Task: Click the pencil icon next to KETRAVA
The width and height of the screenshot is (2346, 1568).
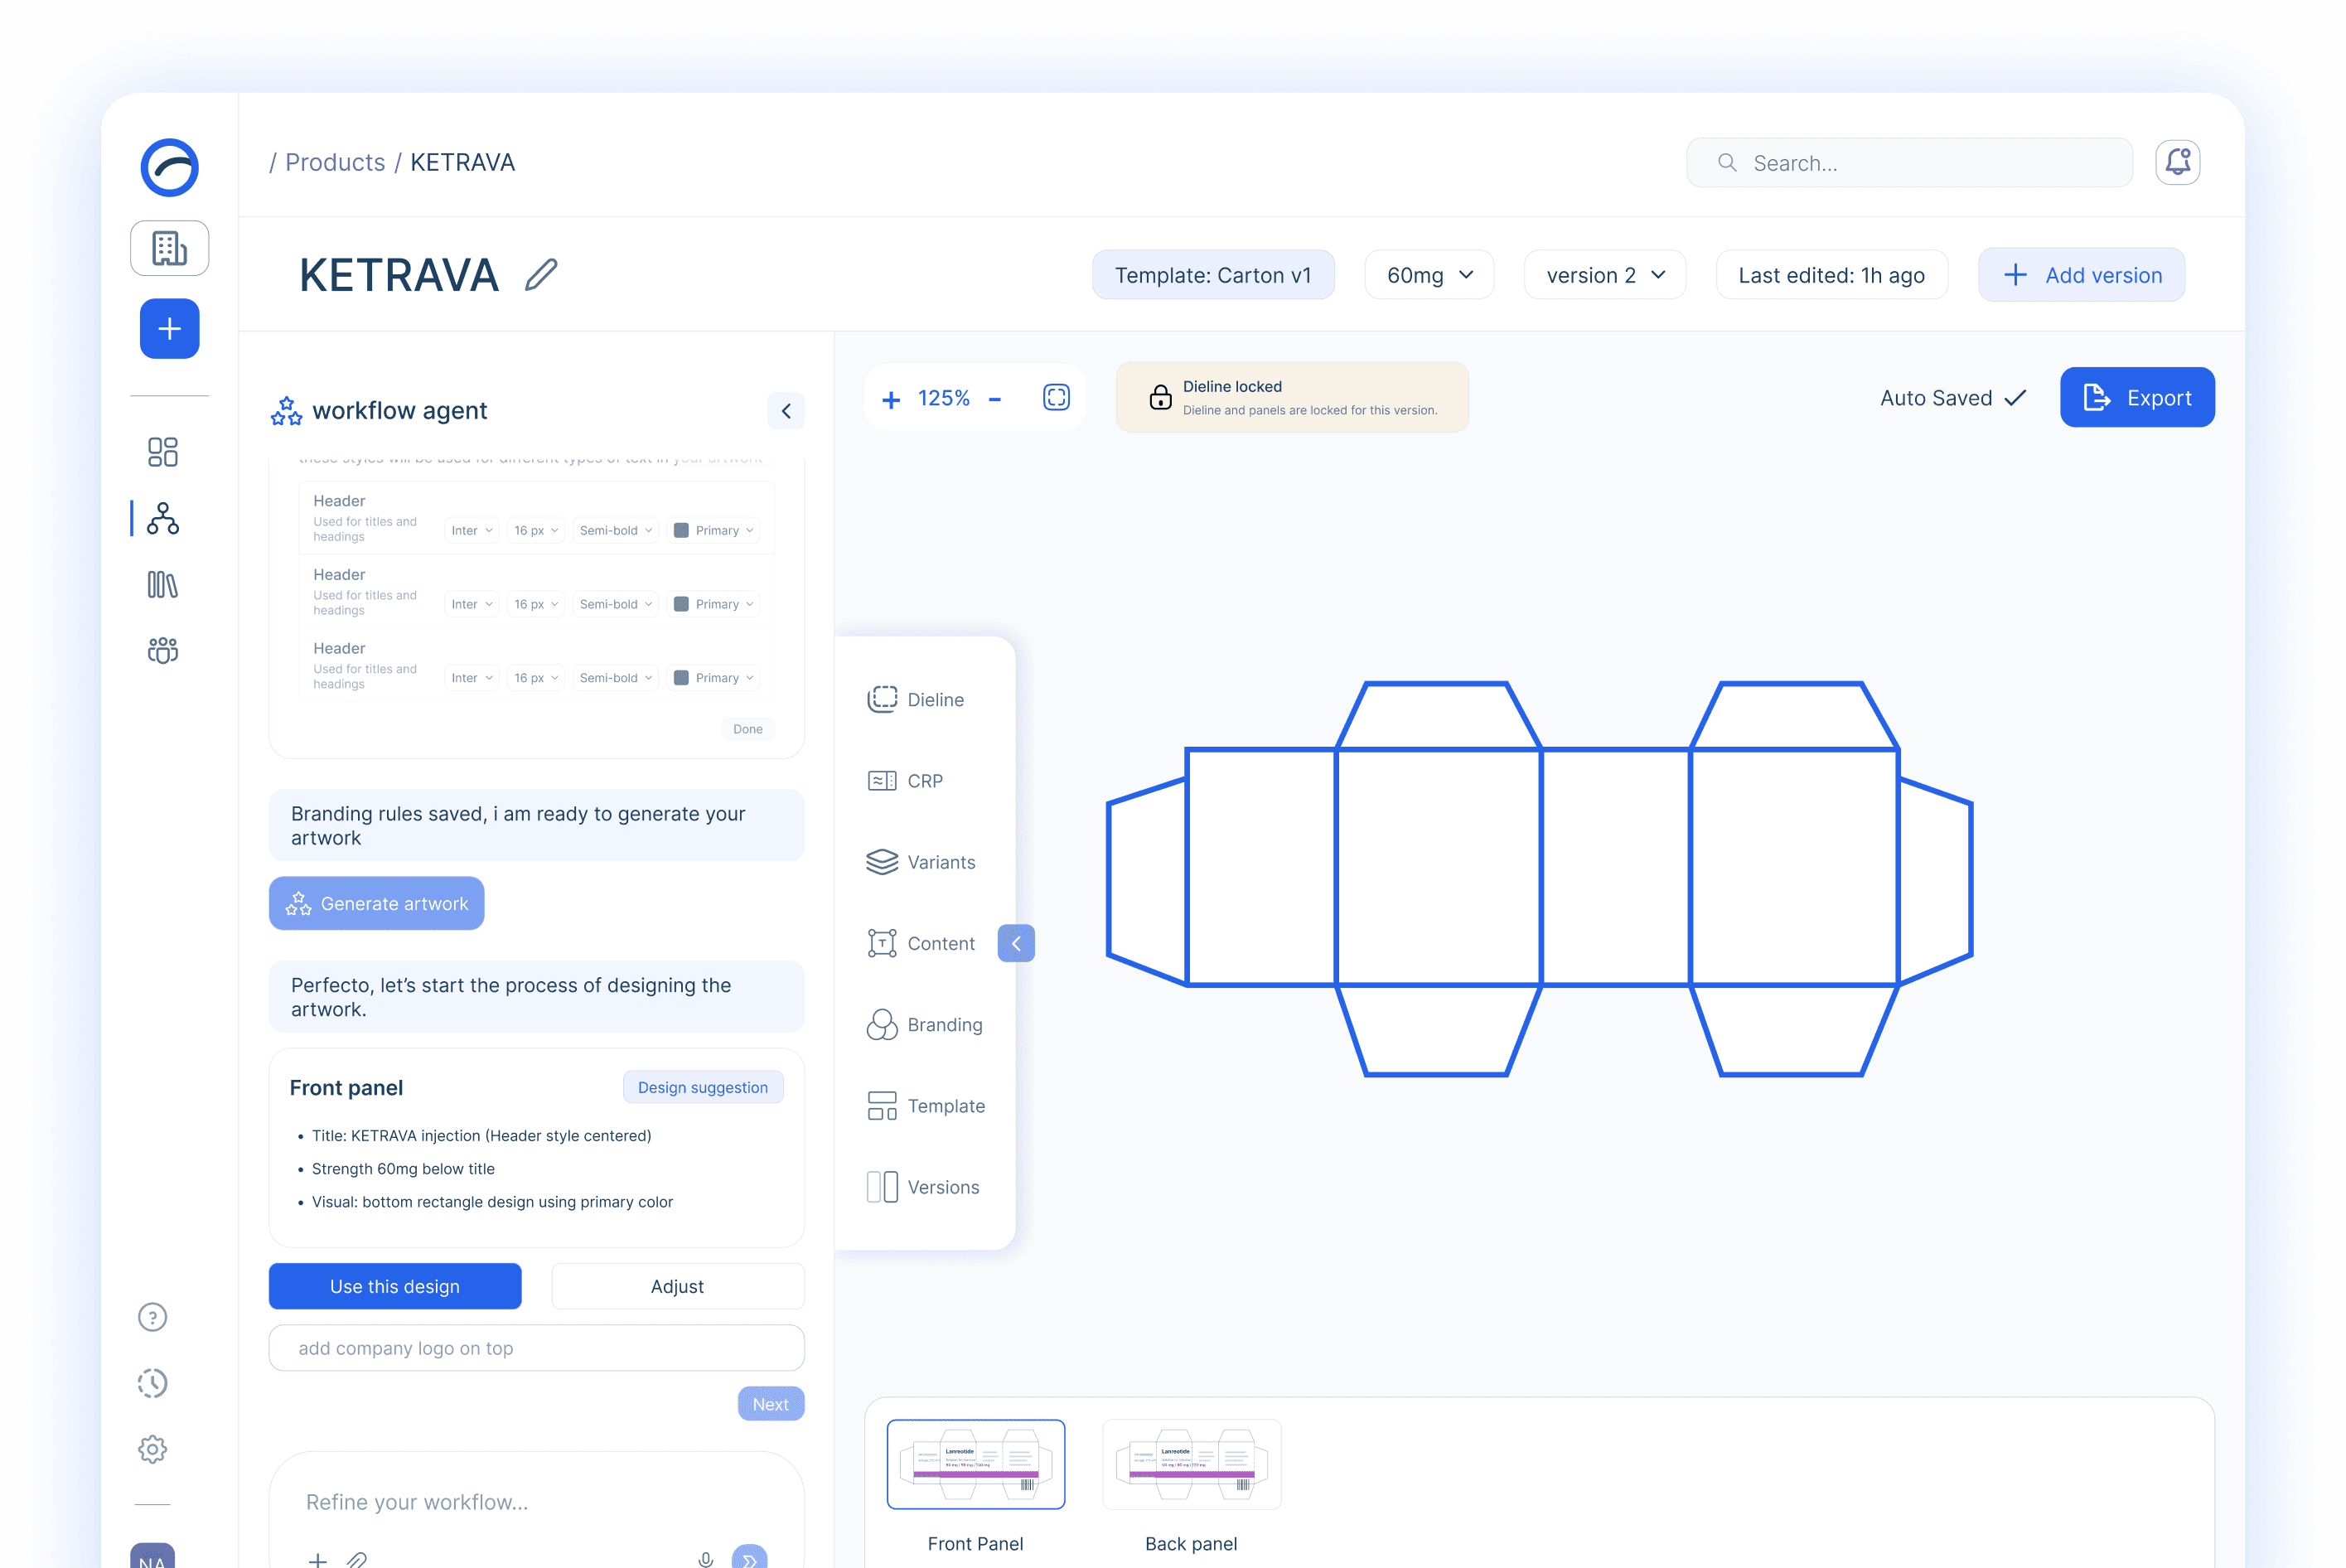Action: tap(541, 274)
